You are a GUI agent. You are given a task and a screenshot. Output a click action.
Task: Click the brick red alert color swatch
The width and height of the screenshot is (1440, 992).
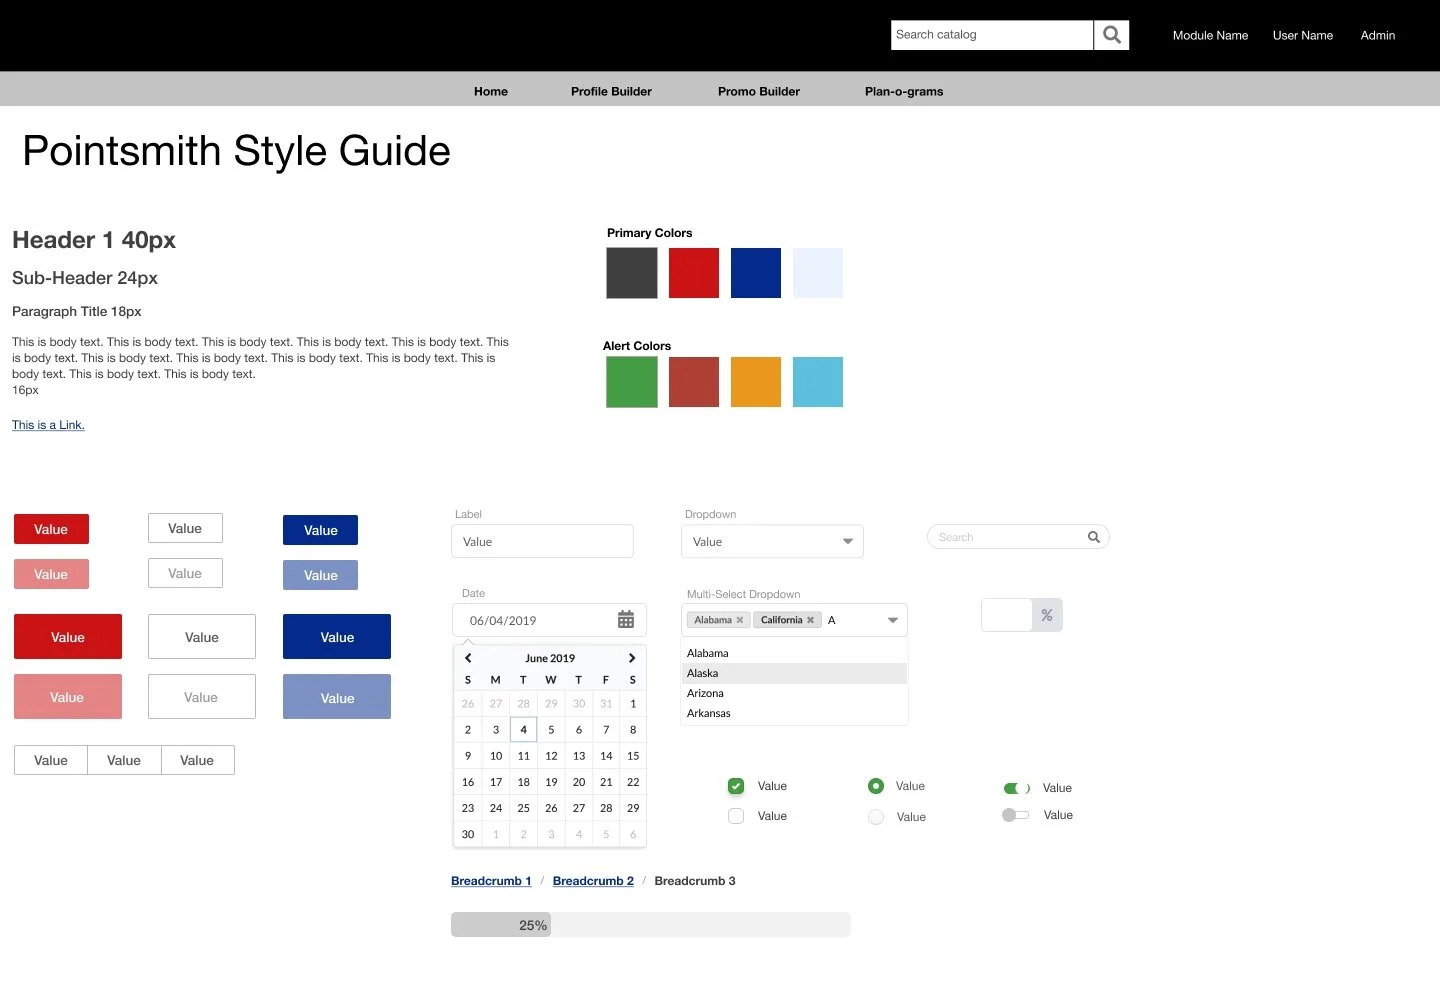click(x=694, y=382)
